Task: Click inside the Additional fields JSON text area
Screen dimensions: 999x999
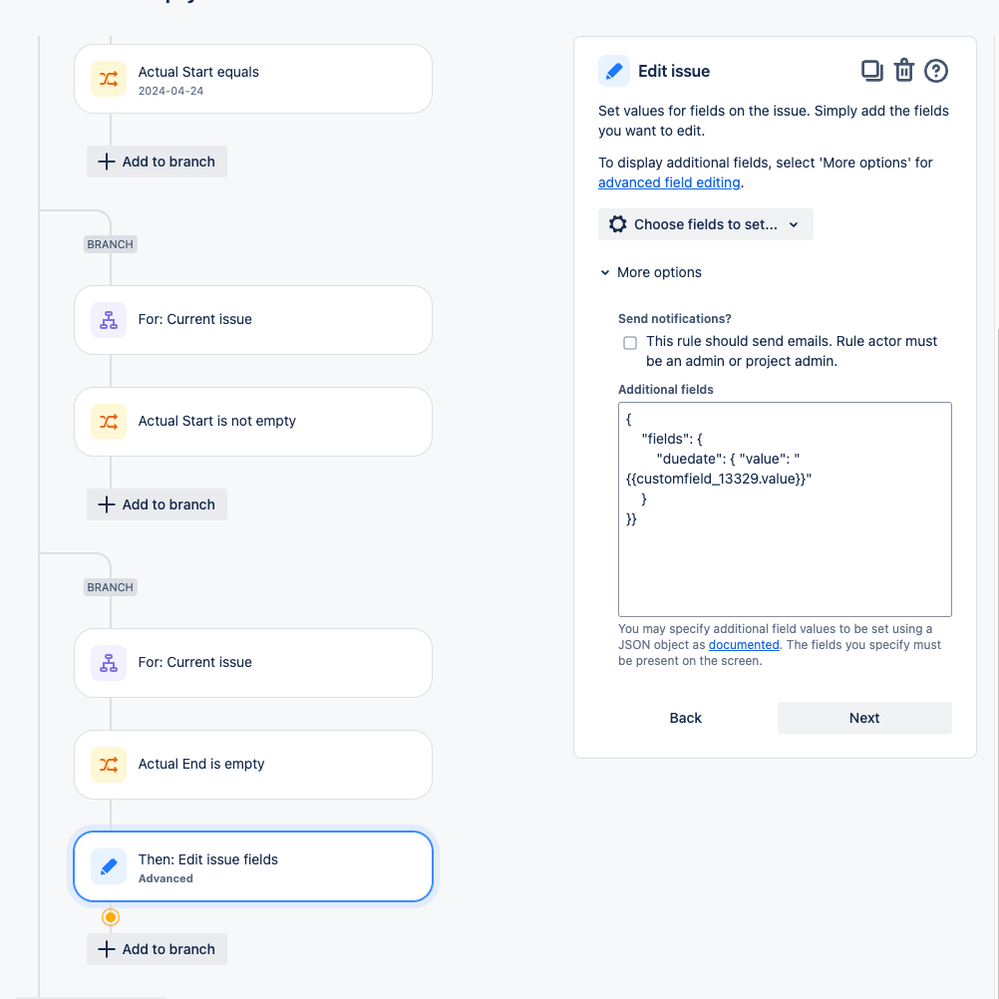Action: point(784,509)
